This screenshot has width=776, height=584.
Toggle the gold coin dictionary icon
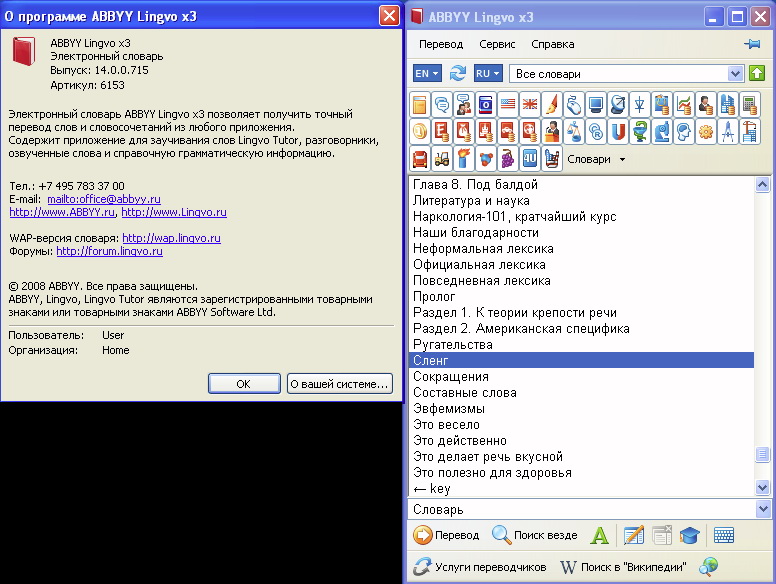tap(420, 132)
